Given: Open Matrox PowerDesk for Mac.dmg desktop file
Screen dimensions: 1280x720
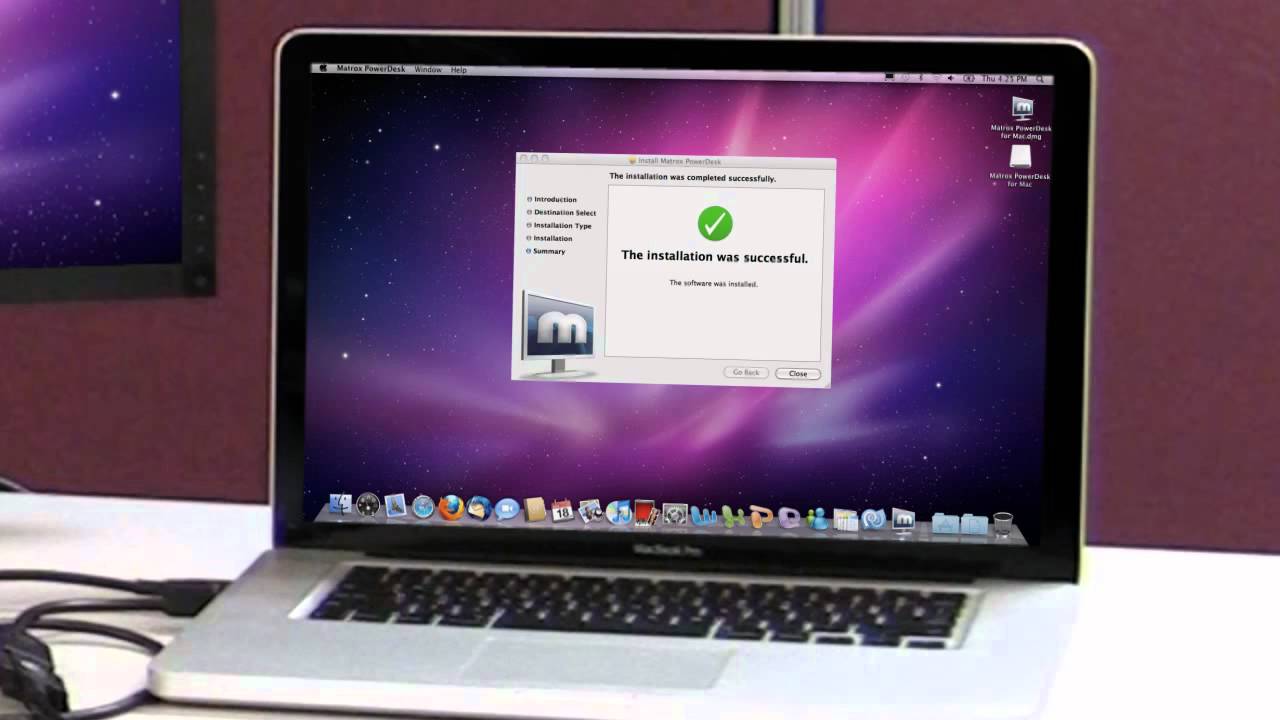Looking at the screenshot, I should pyautogui.click(x=1021, y=118).
